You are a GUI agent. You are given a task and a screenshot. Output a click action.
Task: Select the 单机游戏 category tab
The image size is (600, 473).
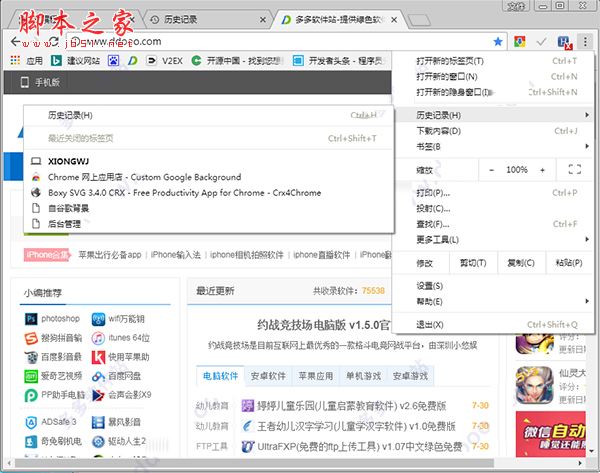(364, 376)
